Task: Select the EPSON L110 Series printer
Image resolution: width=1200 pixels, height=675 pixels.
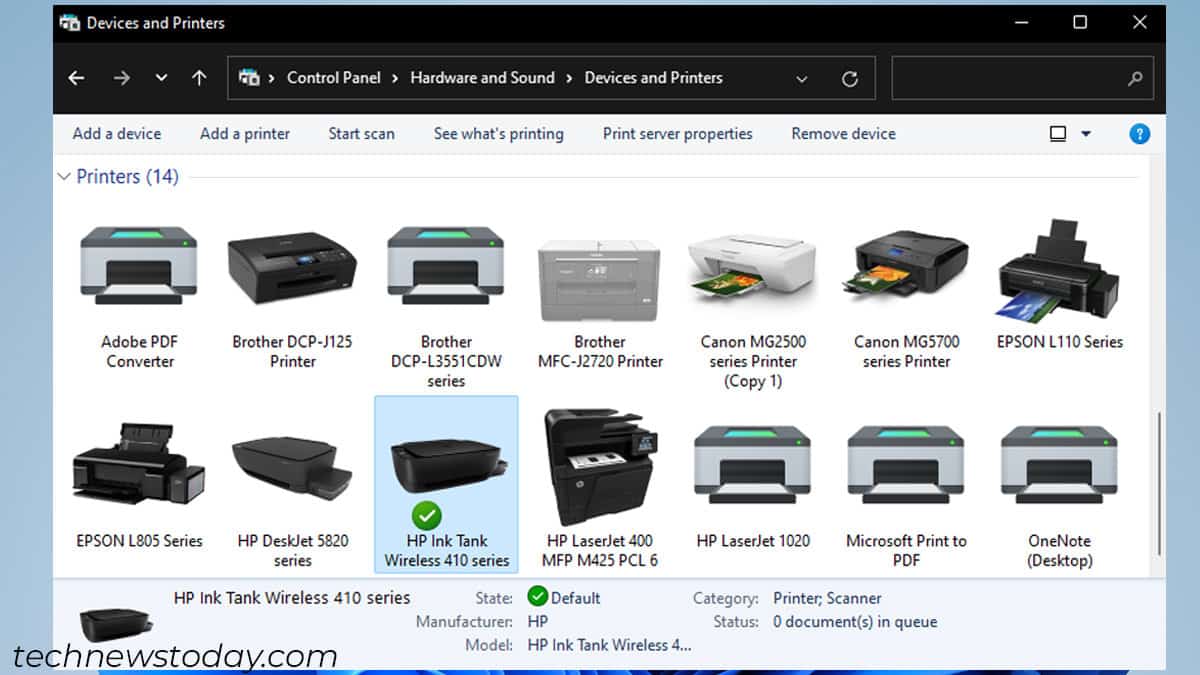Action: (1059, 267)
